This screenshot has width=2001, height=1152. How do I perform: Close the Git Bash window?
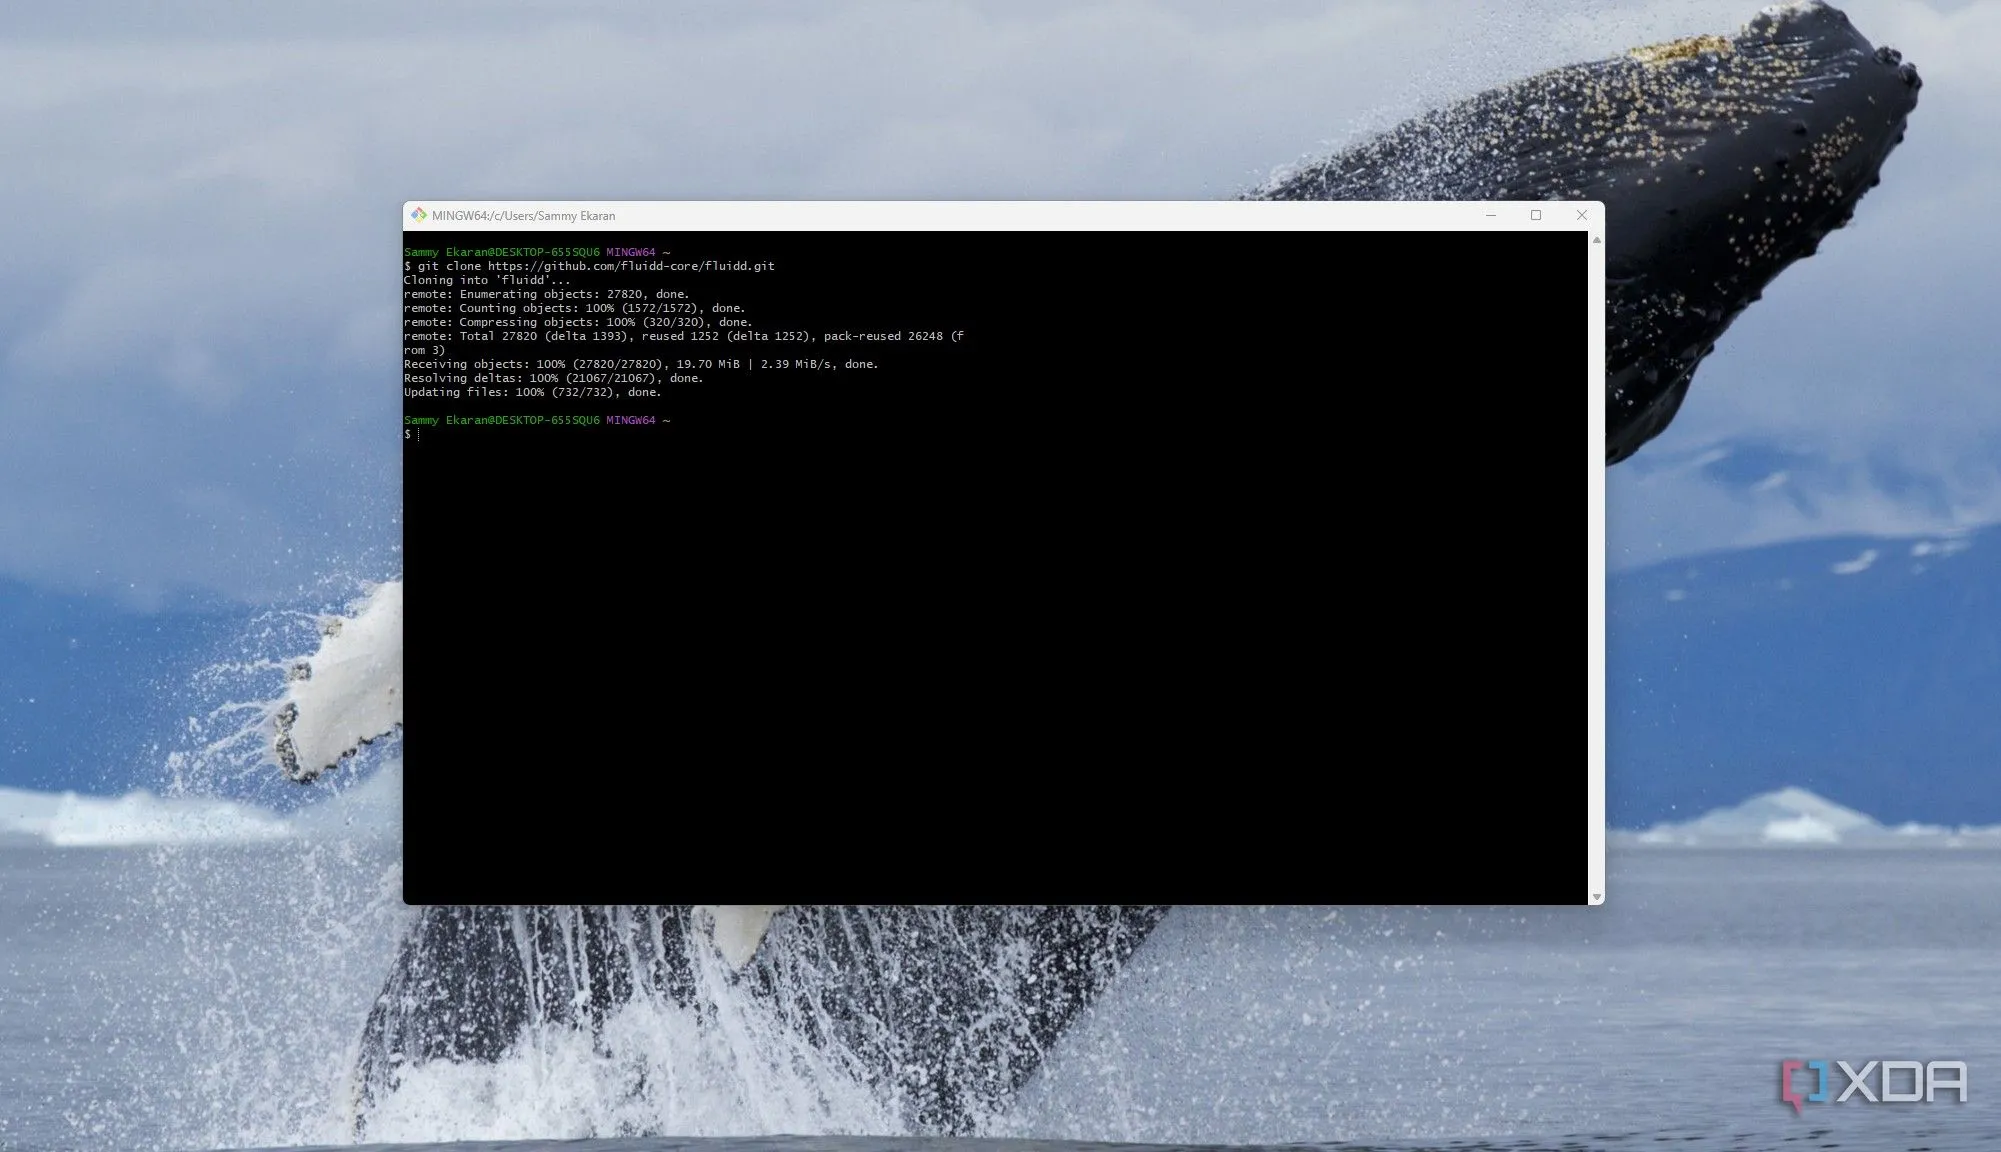click(1581, 215)
